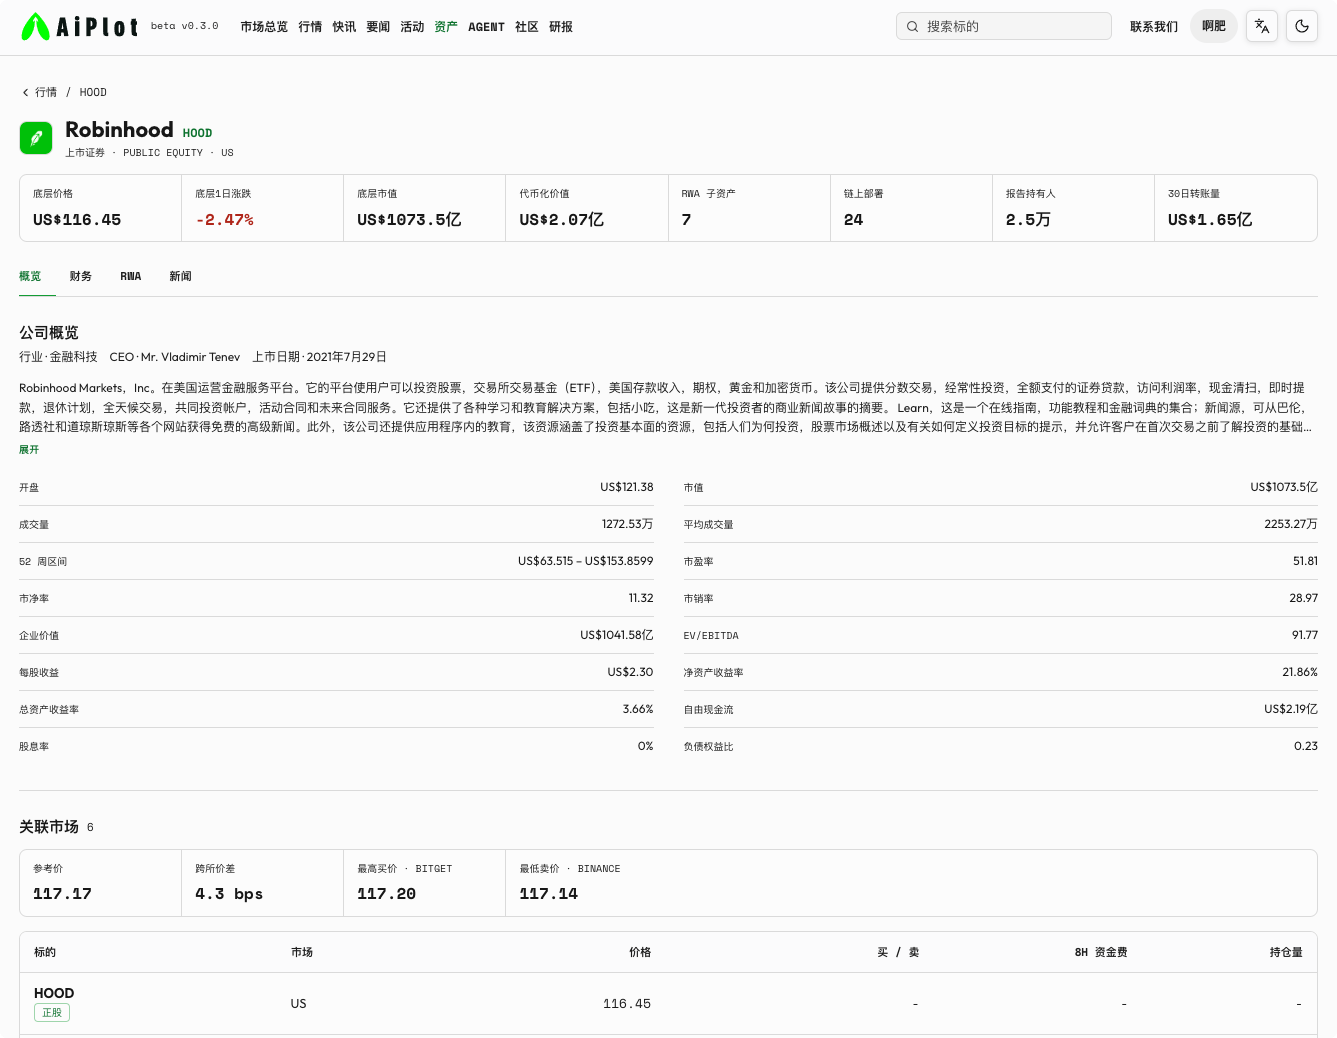Click the -2.47% daily change value
Viewport: 1337px width, 1038px height.
[x=224, y=220]
